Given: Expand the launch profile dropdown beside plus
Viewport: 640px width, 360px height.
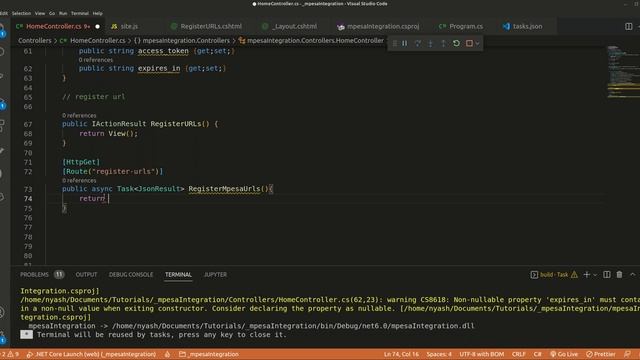Looking at the screenshot, I should pyautogui.click(x=595, y=275).
